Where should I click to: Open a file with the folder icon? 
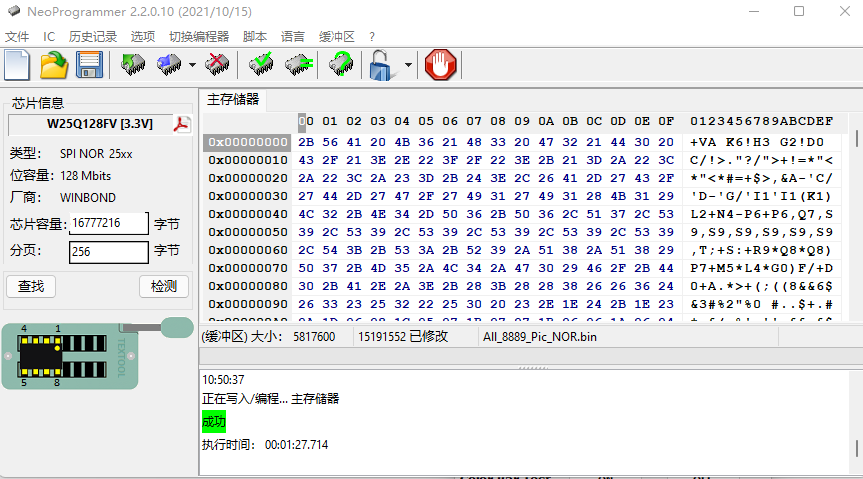(x=54, y=65)
